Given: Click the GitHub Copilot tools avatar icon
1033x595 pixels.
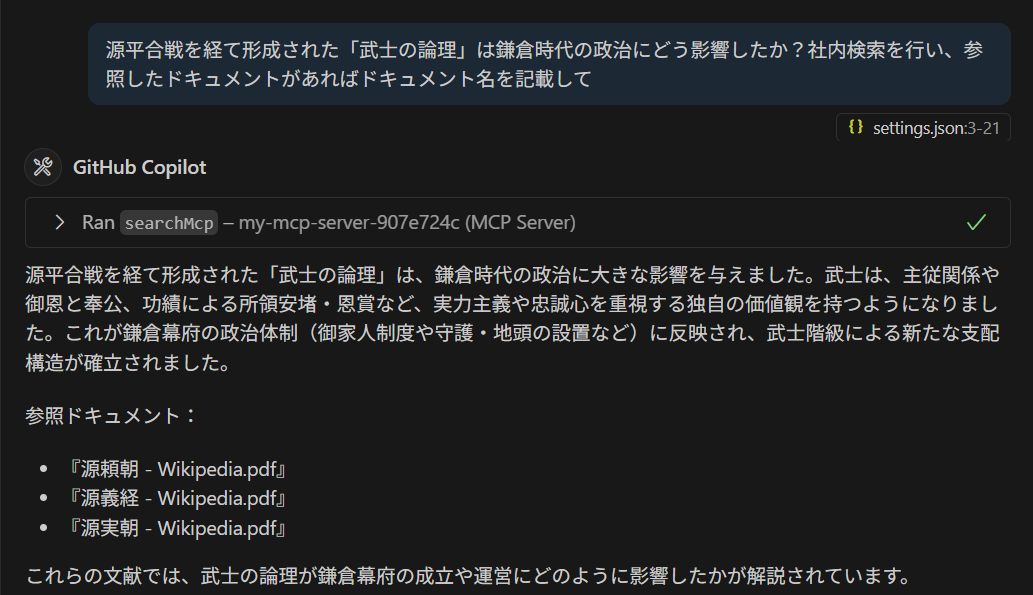Looking at the screenshot, I should click(43, 167).
